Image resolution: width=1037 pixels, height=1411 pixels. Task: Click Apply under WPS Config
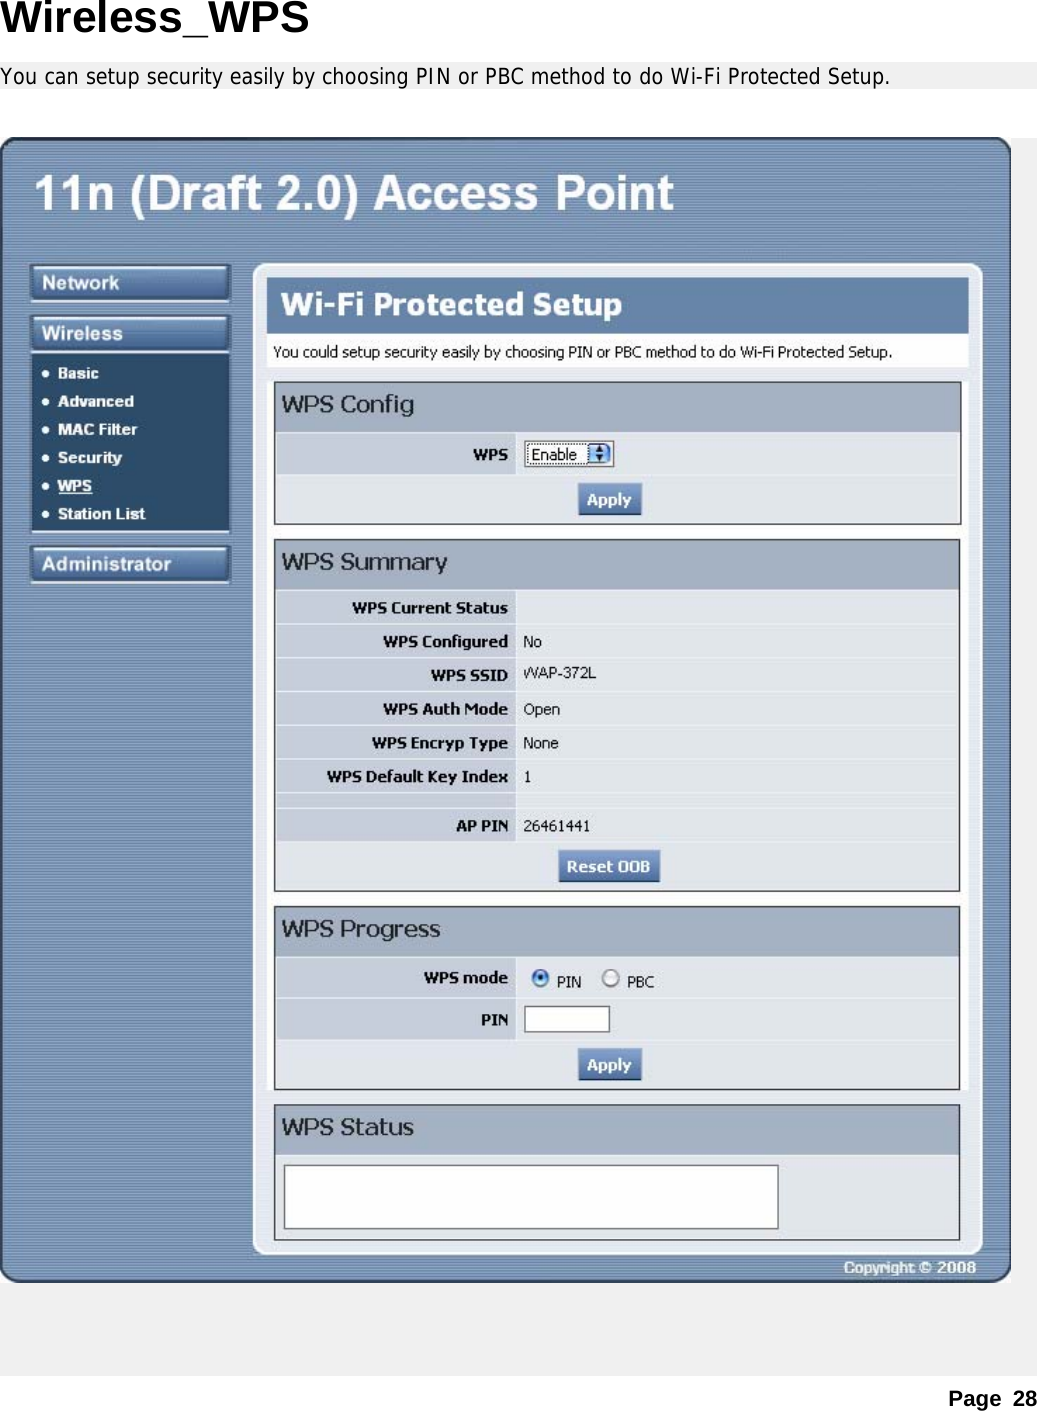(x=609, y=499)
